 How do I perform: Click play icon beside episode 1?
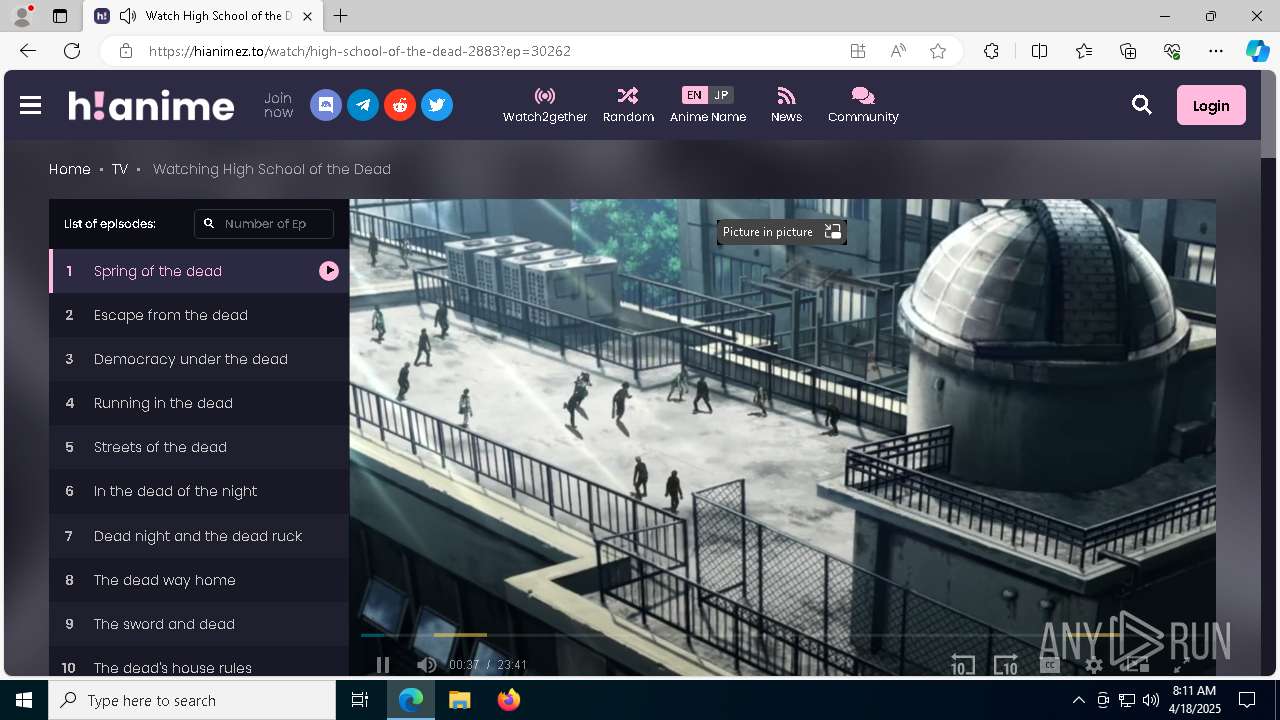click(x=329, y=271)
